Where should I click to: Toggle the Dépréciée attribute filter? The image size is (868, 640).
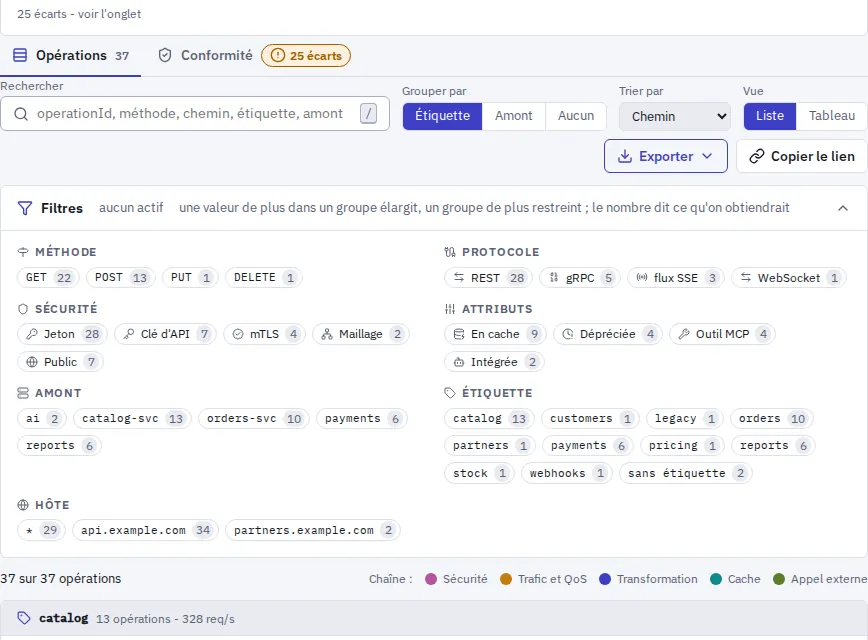608,334
